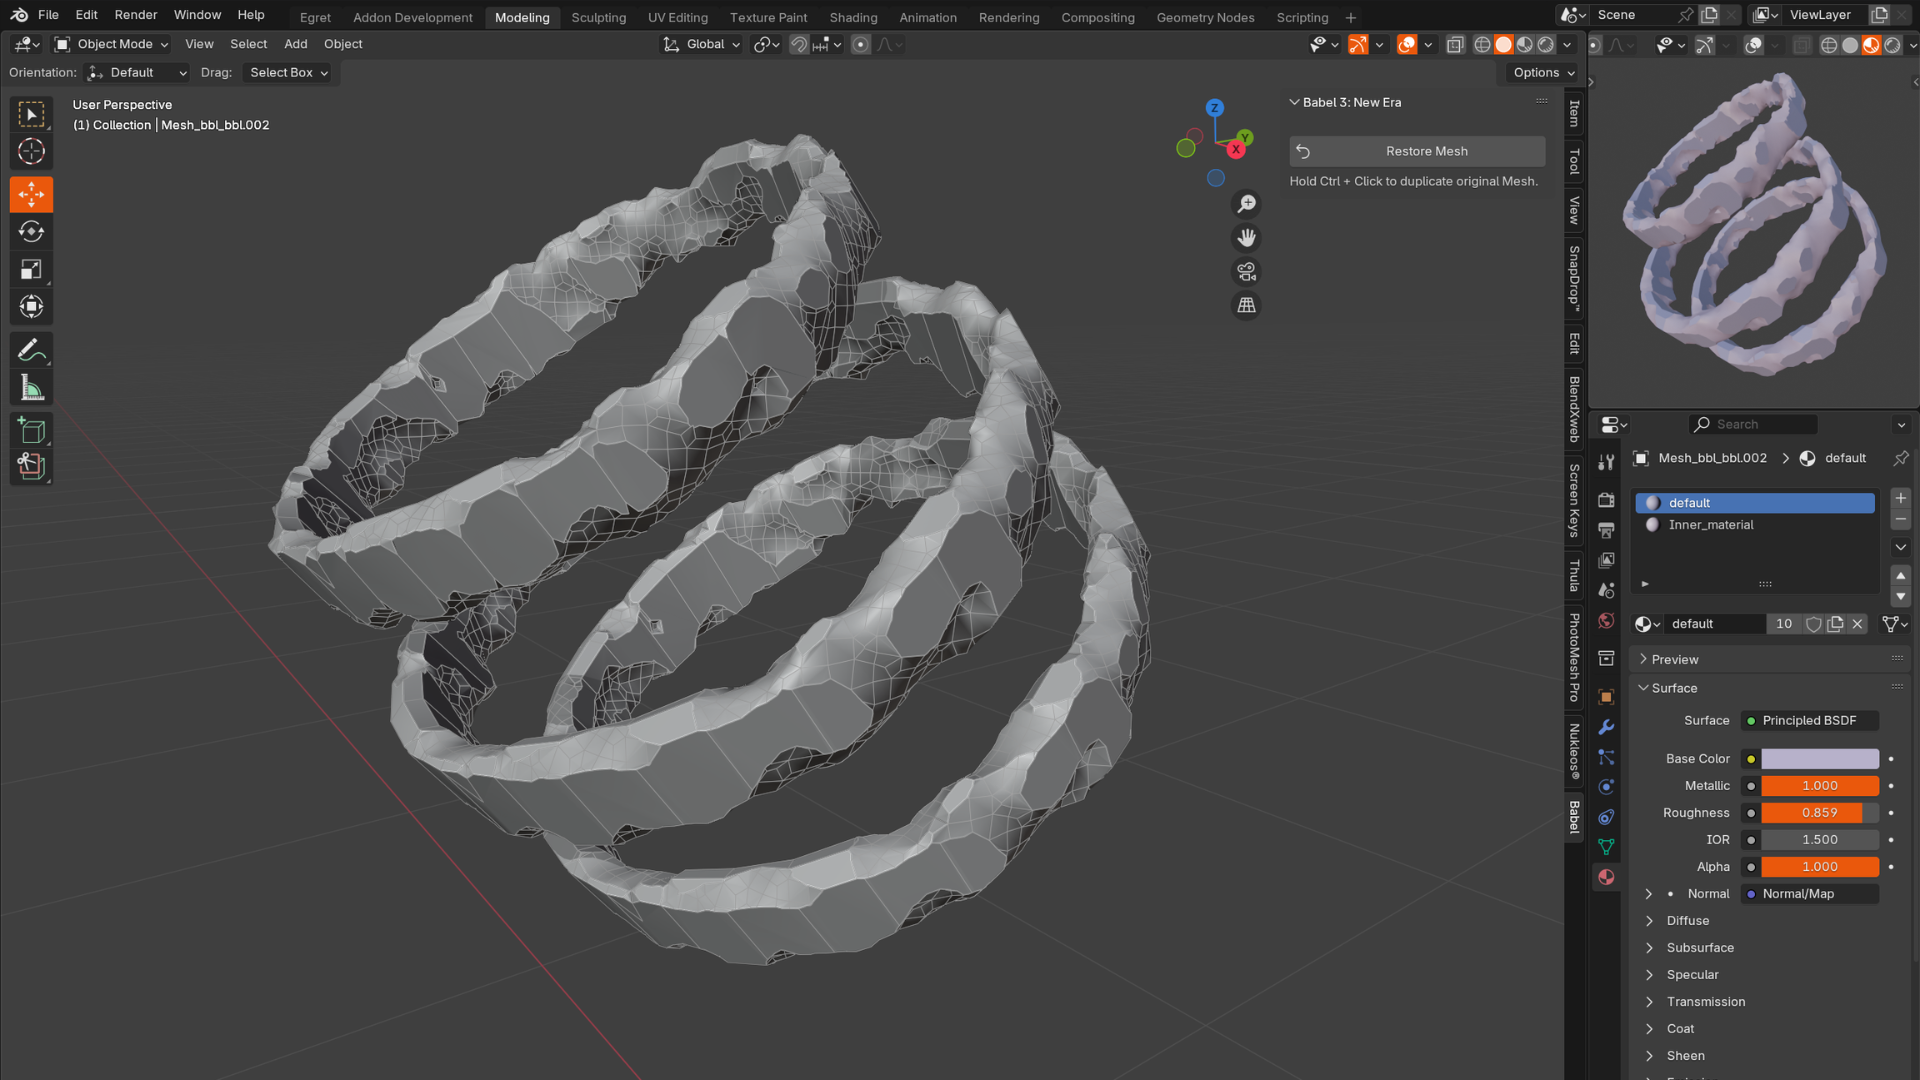Expand the Subsurface material section

[x=1699, y=948]
